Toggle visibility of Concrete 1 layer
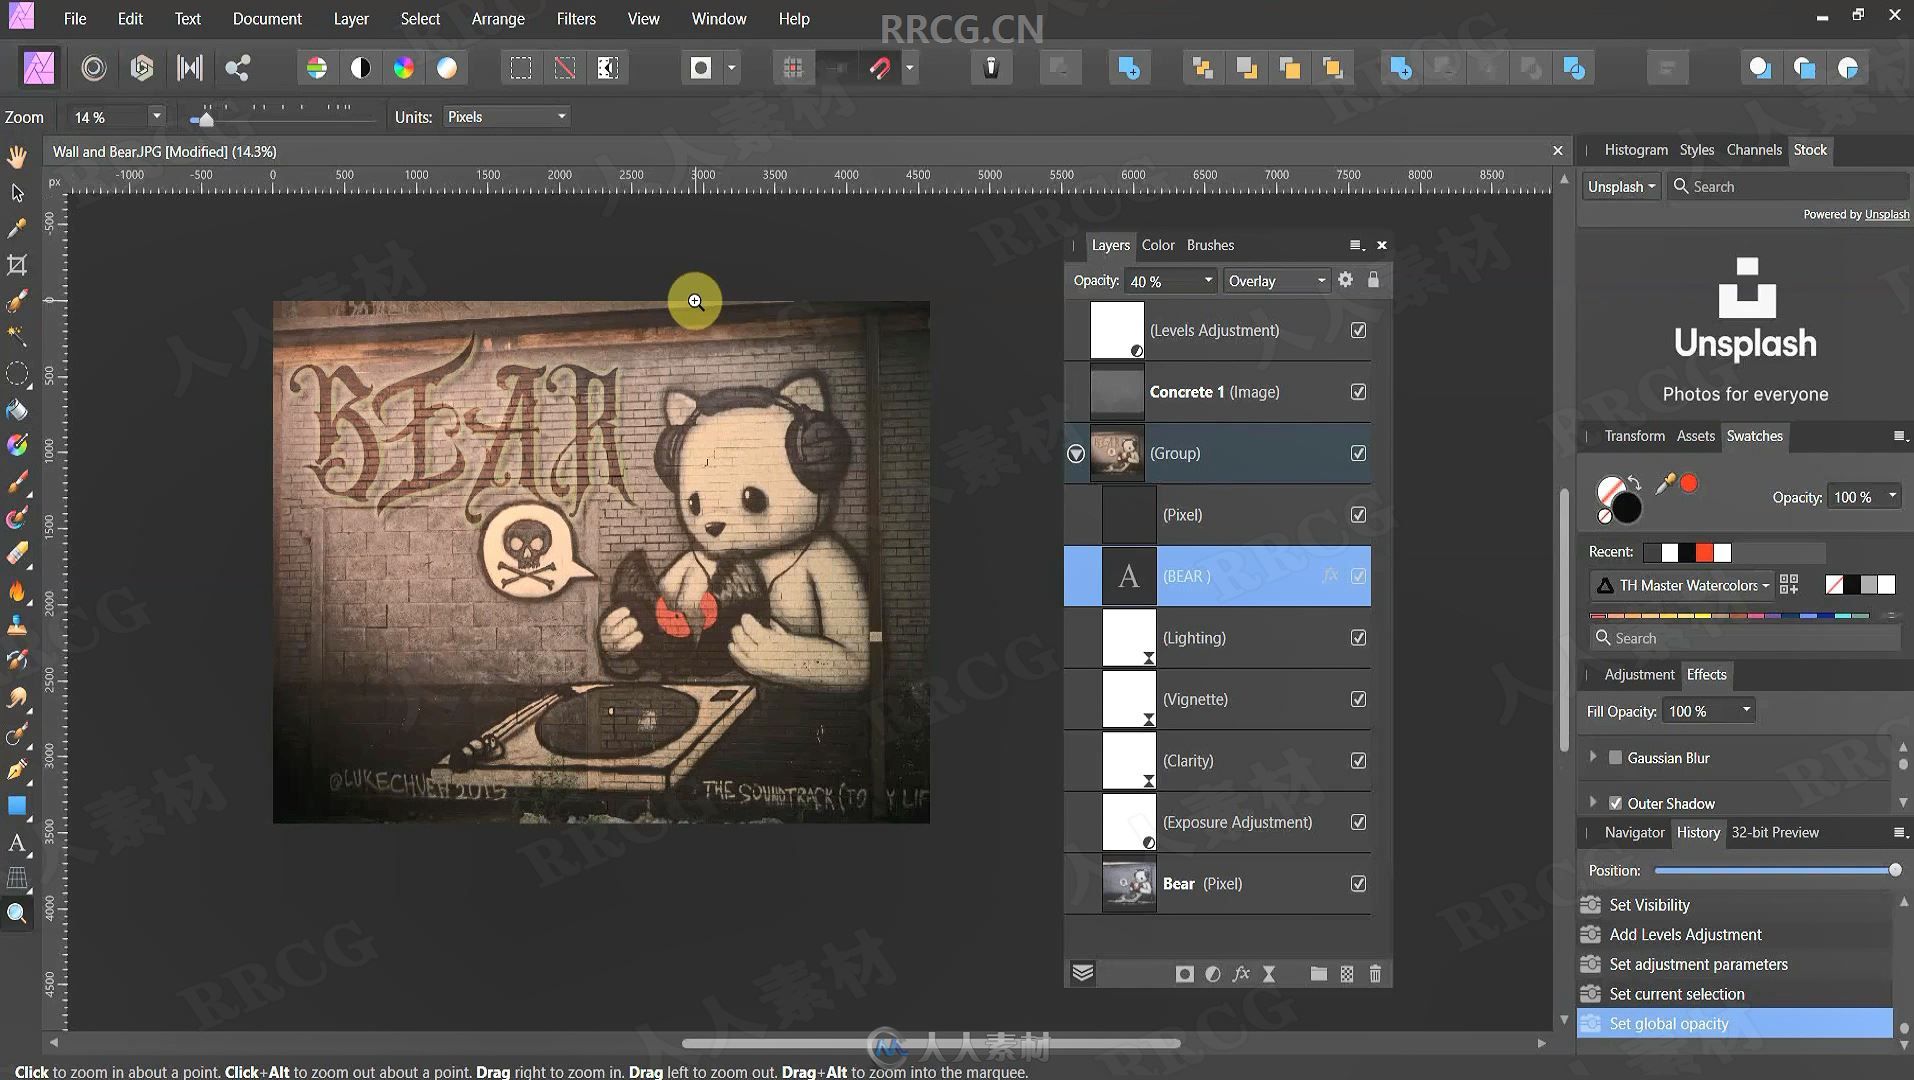The width and height of the screenshot is (1914, 1080). click(1358, 392)
